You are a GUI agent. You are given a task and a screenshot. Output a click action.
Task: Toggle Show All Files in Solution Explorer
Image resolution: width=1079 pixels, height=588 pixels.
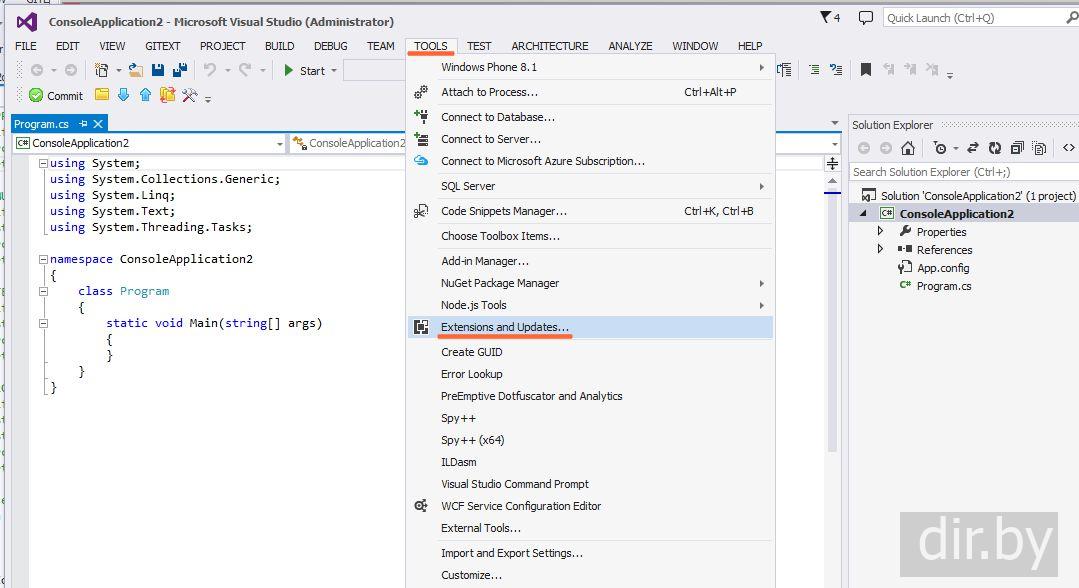point(1039,148)
